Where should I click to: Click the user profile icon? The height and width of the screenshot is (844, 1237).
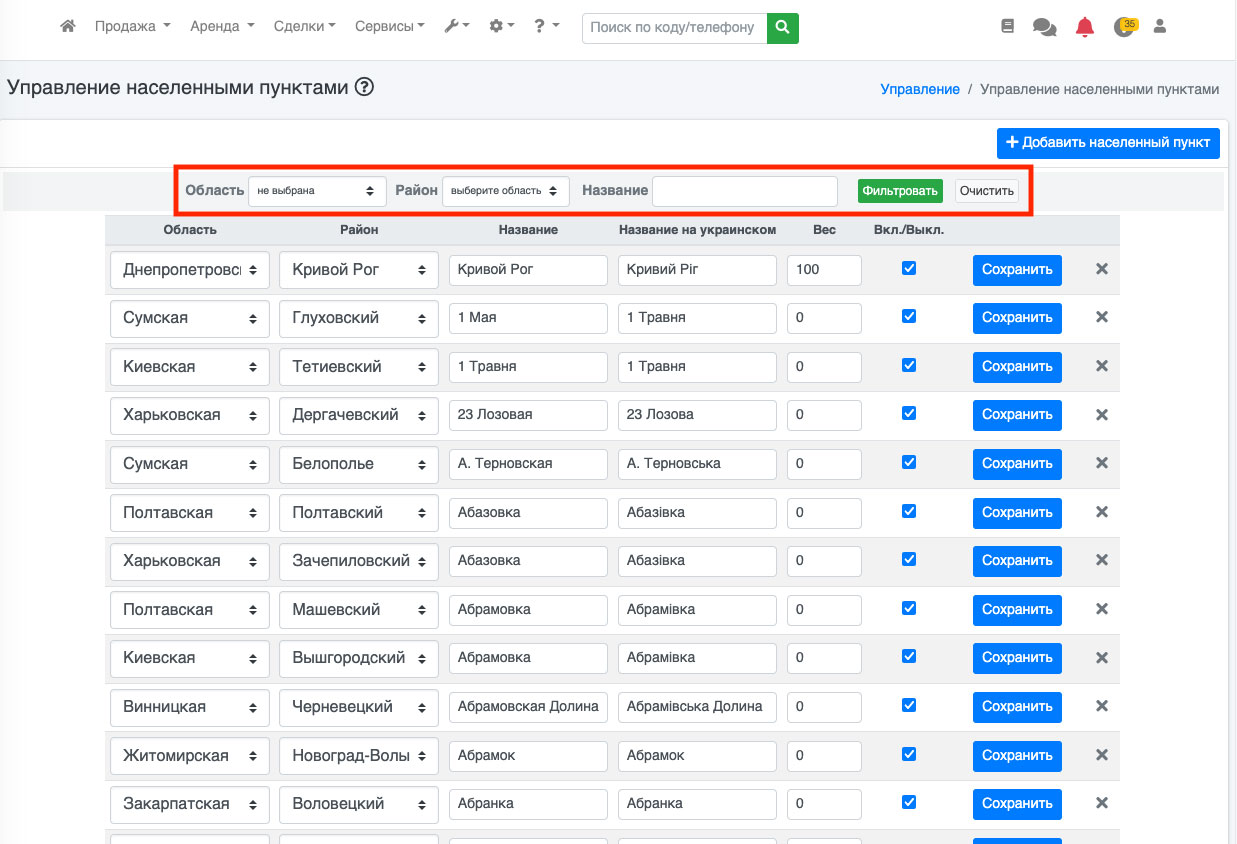(1160, 27)
